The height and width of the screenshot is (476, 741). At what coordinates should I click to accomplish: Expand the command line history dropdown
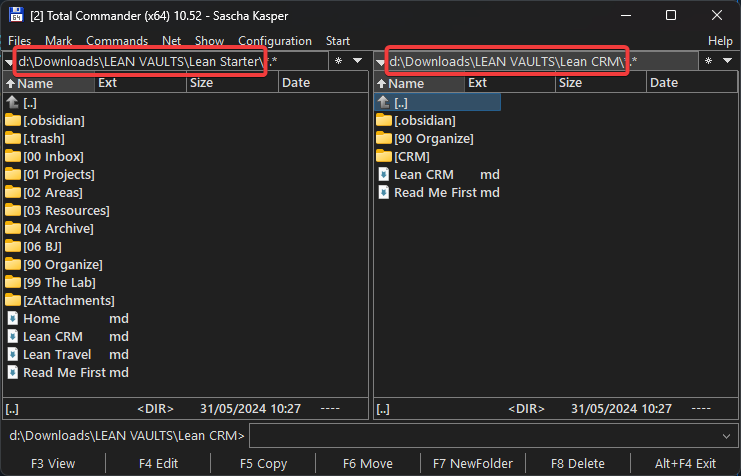726,436
